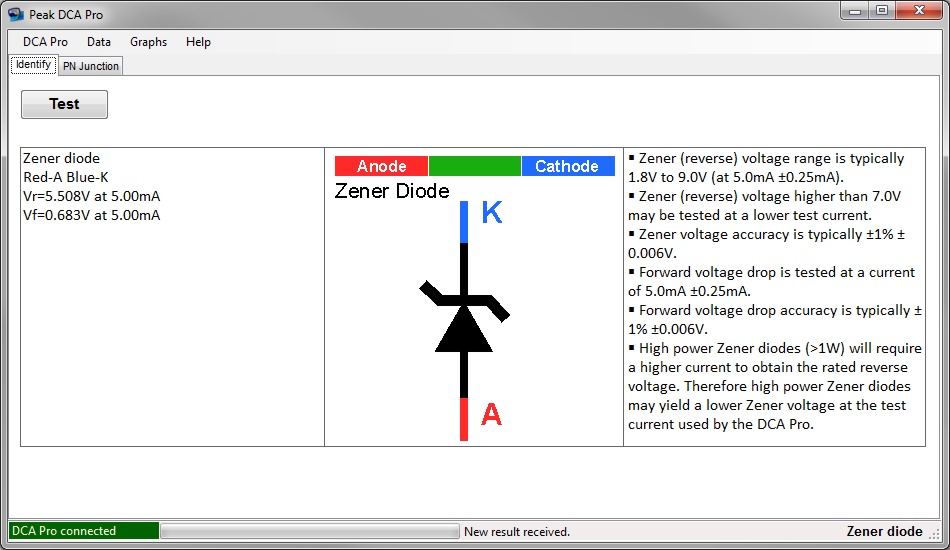
Task: Select the 'Red-A Blue-K' result line
Action: pyautogui.click(x=65, y=177)
